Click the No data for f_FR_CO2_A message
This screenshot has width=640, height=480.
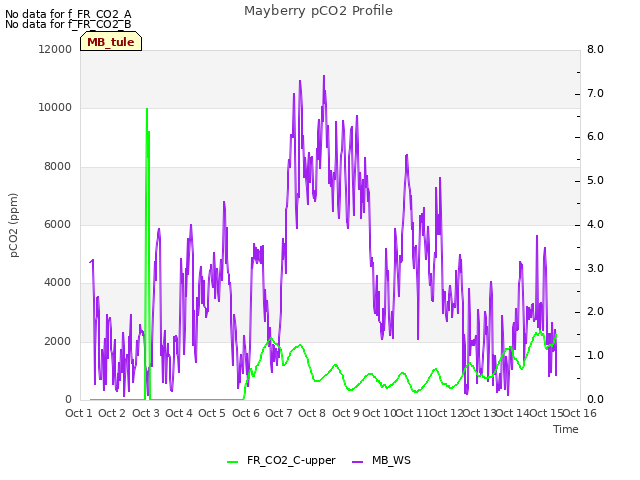[68, 14]
